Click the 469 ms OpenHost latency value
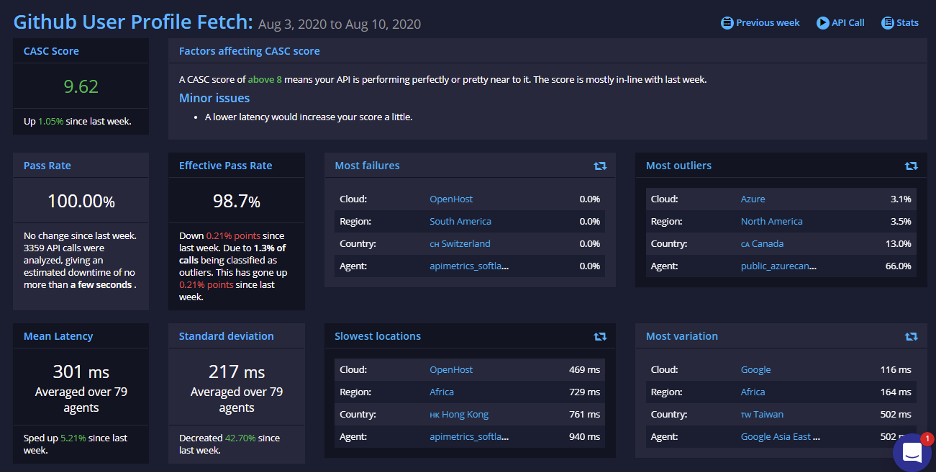 584,370
